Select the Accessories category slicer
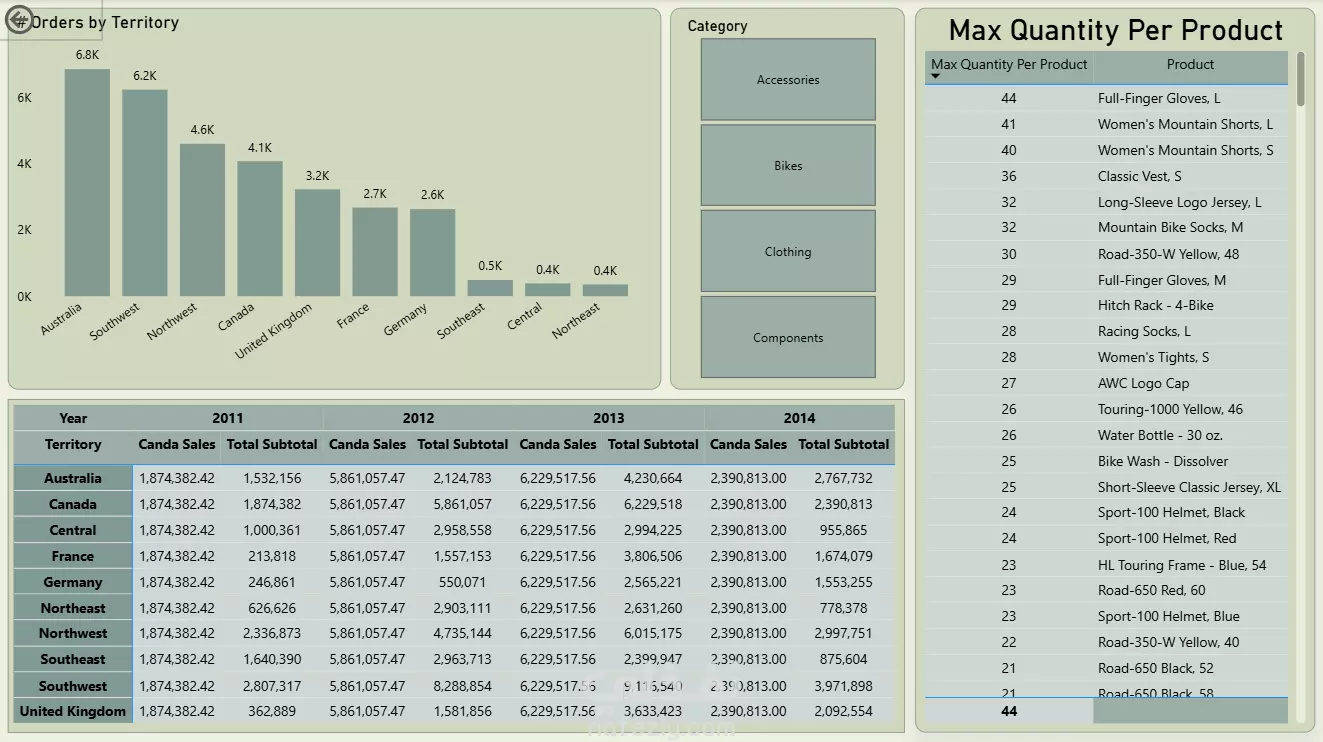The image size is (1323, 742). [x=788, y=80]
